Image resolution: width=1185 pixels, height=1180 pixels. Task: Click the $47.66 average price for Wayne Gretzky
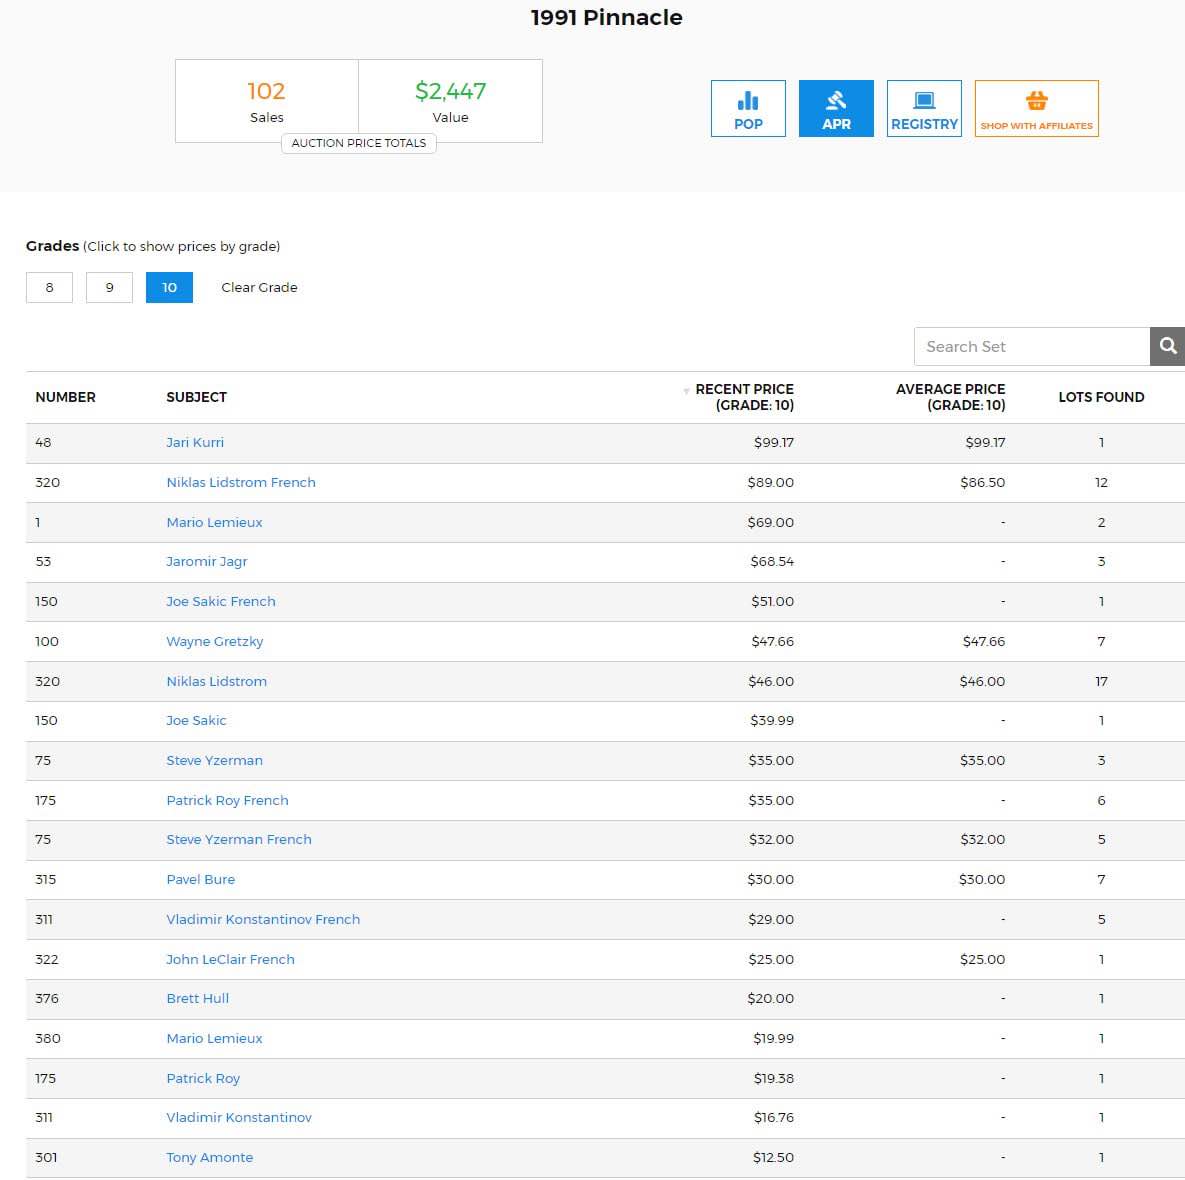(984, 641)
